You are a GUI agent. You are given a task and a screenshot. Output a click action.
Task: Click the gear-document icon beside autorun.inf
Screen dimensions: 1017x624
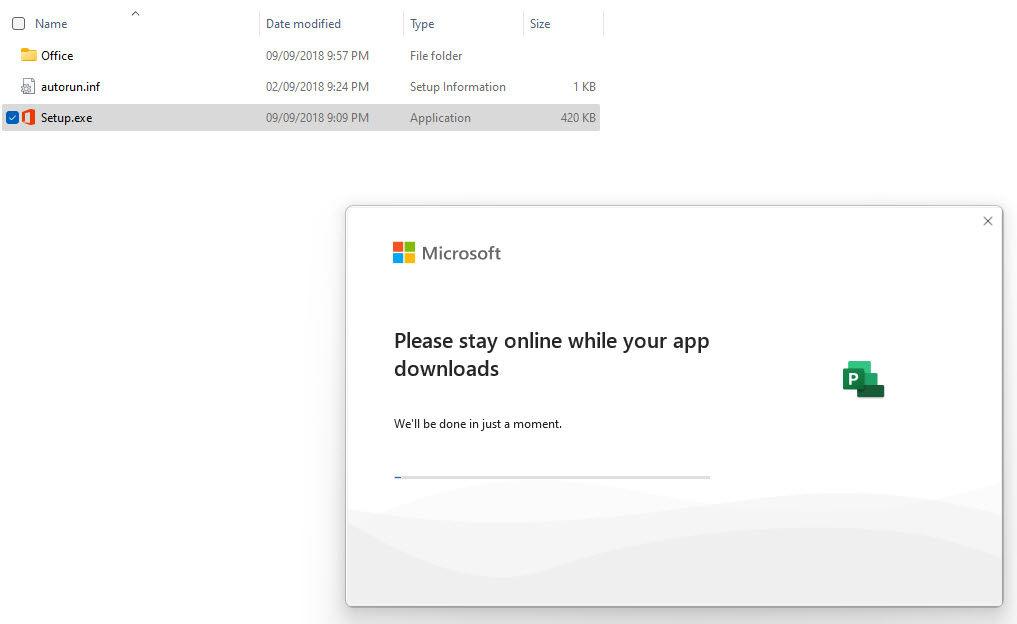pyautogui.click(x=26, y=86)
